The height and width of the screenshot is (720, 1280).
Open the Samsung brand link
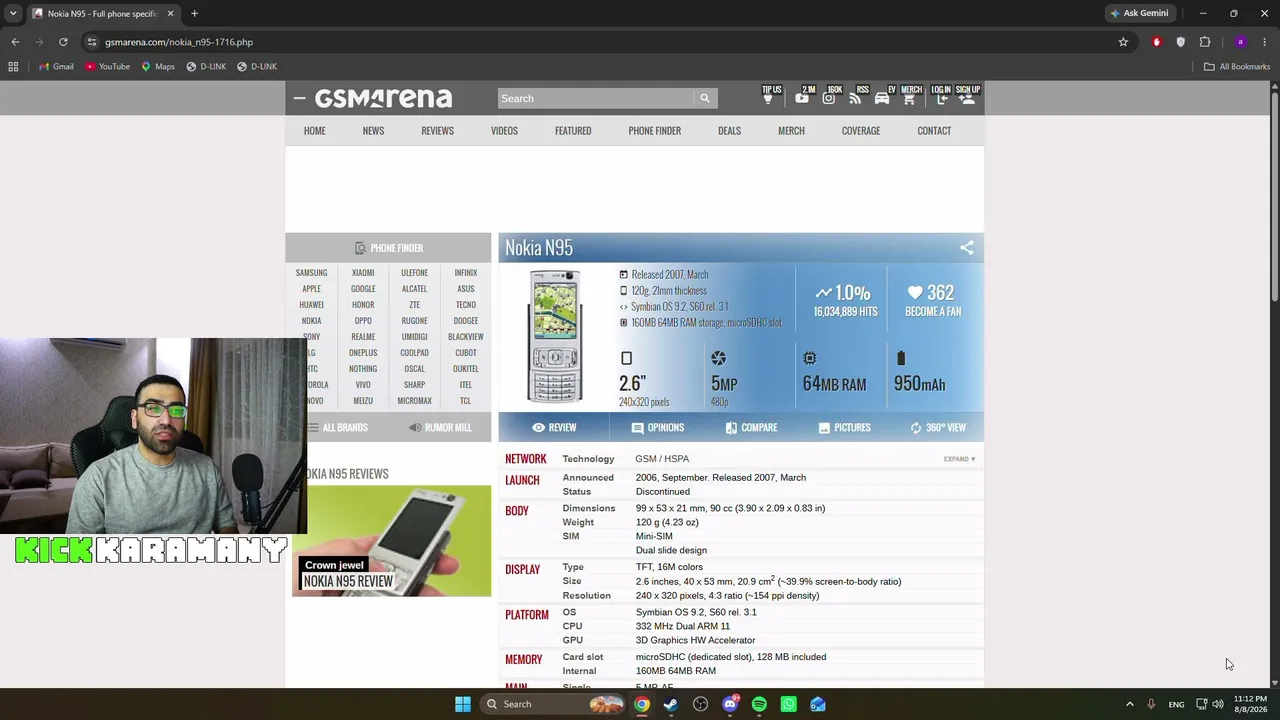311,273
